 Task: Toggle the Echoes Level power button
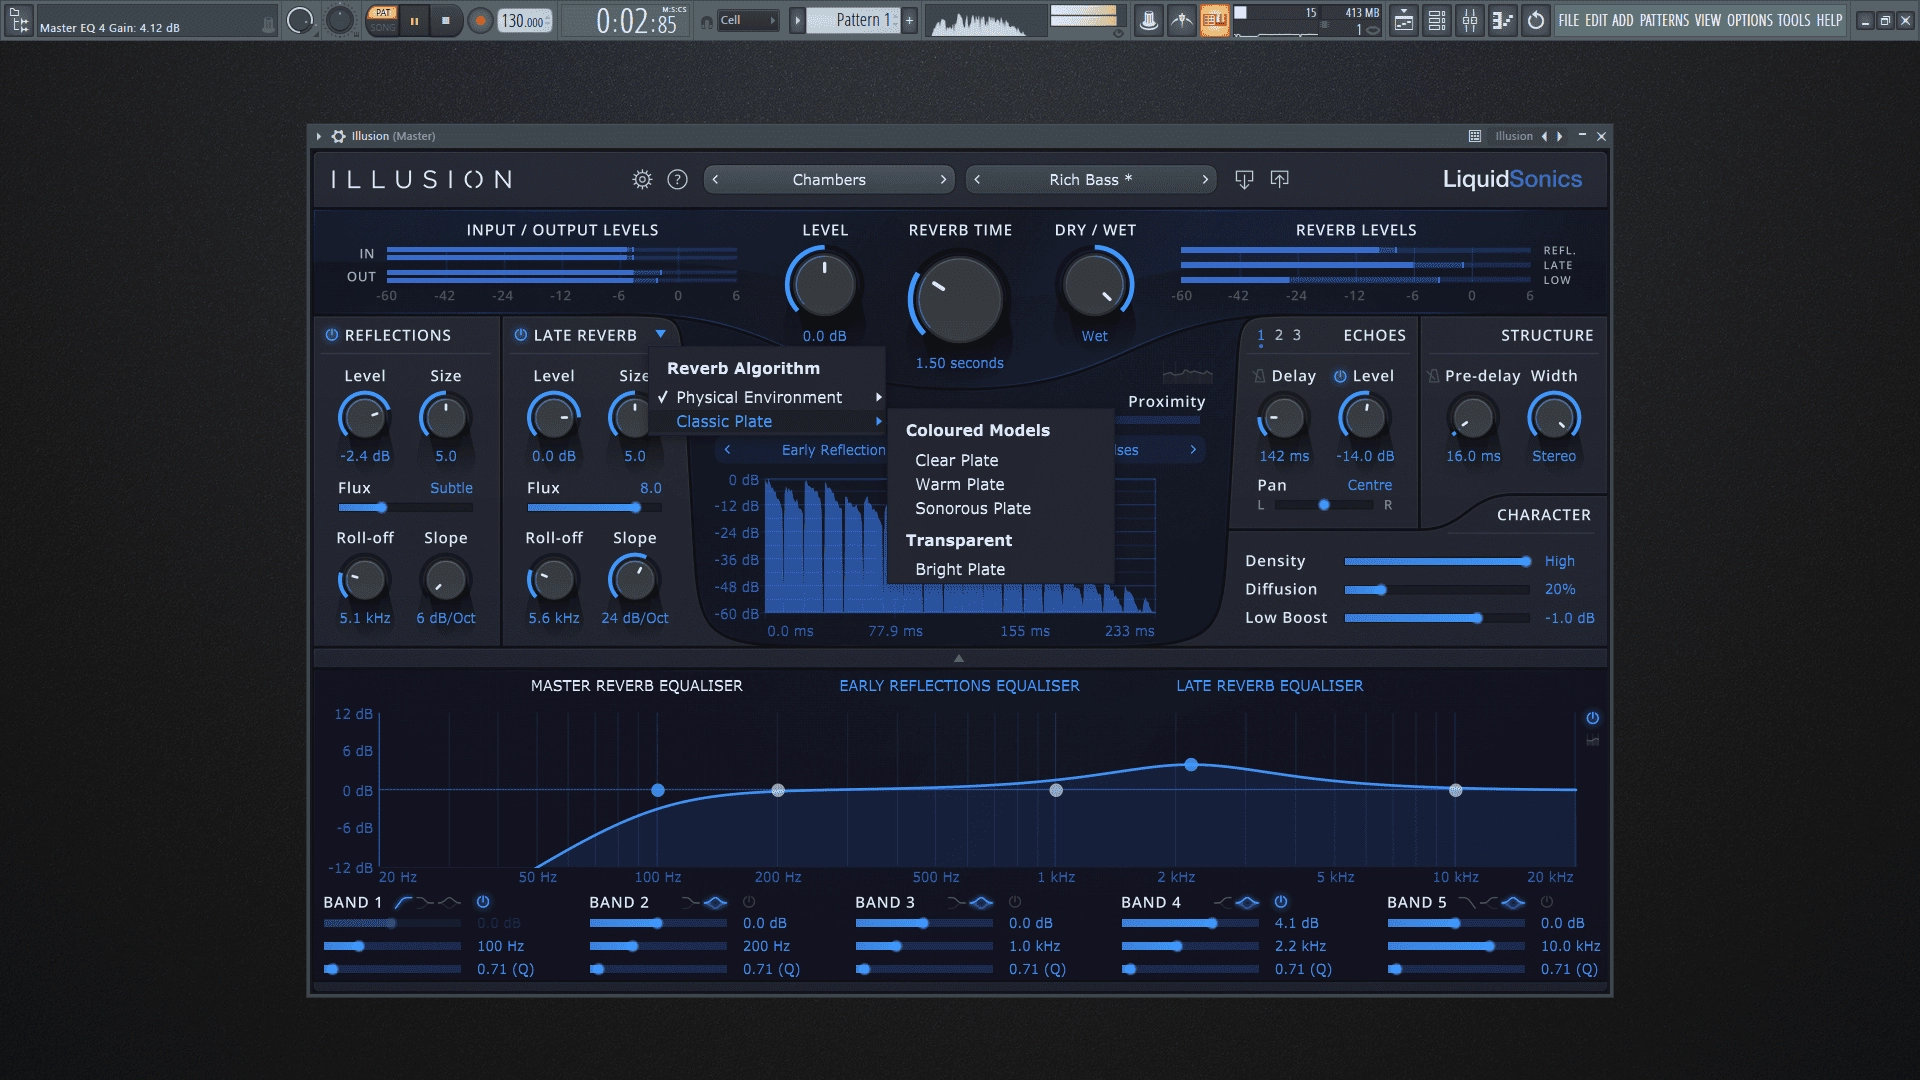click(x=1340, y=376)
